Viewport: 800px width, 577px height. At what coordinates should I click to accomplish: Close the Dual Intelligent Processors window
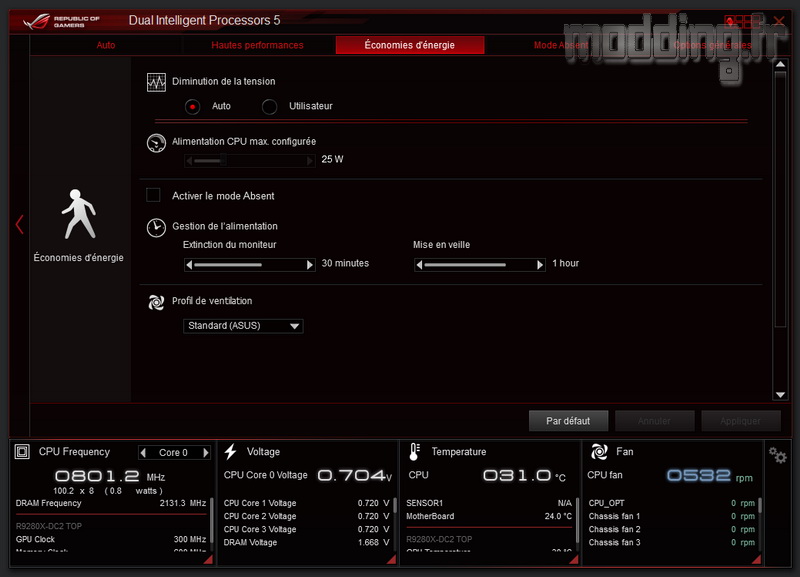click(x=779, y=21)
